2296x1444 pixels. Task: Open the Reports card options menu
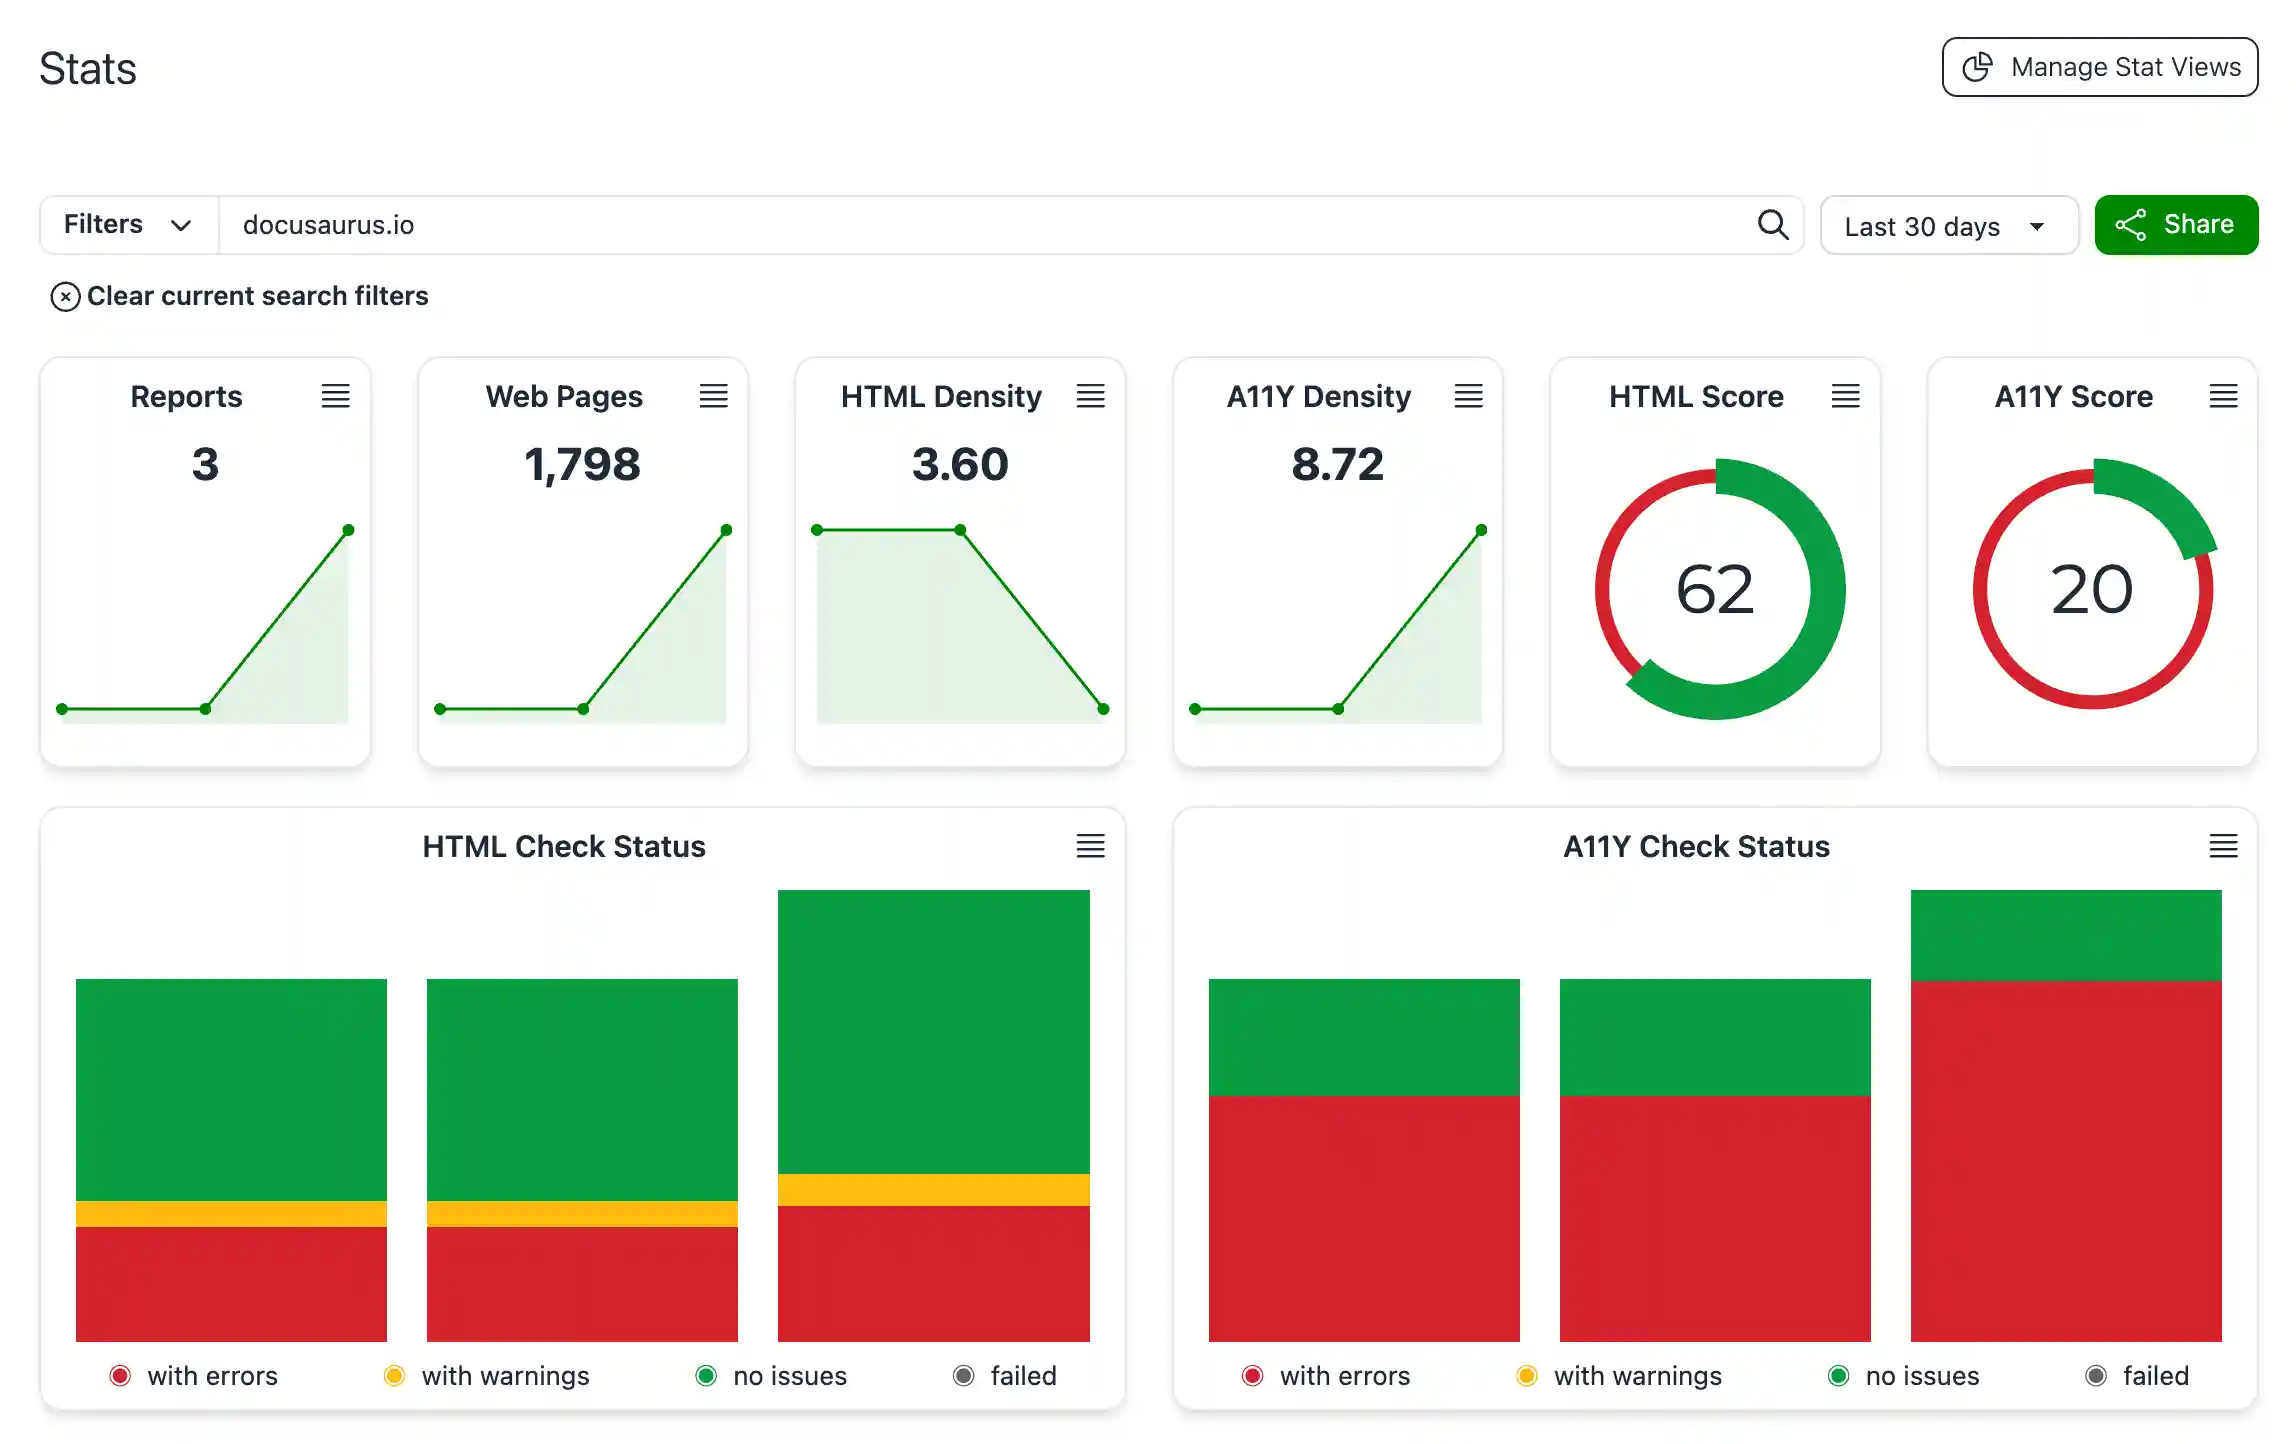(x=336, y=395)
